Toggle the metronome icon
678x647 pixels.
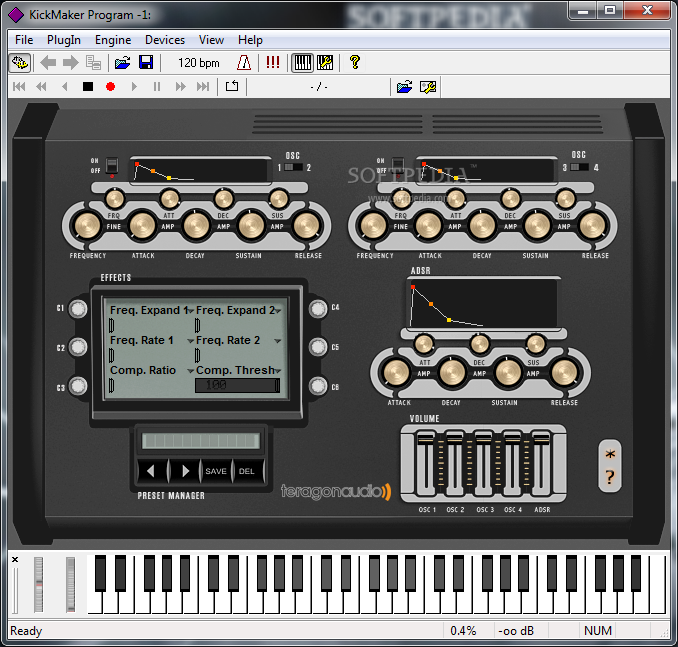244,63
